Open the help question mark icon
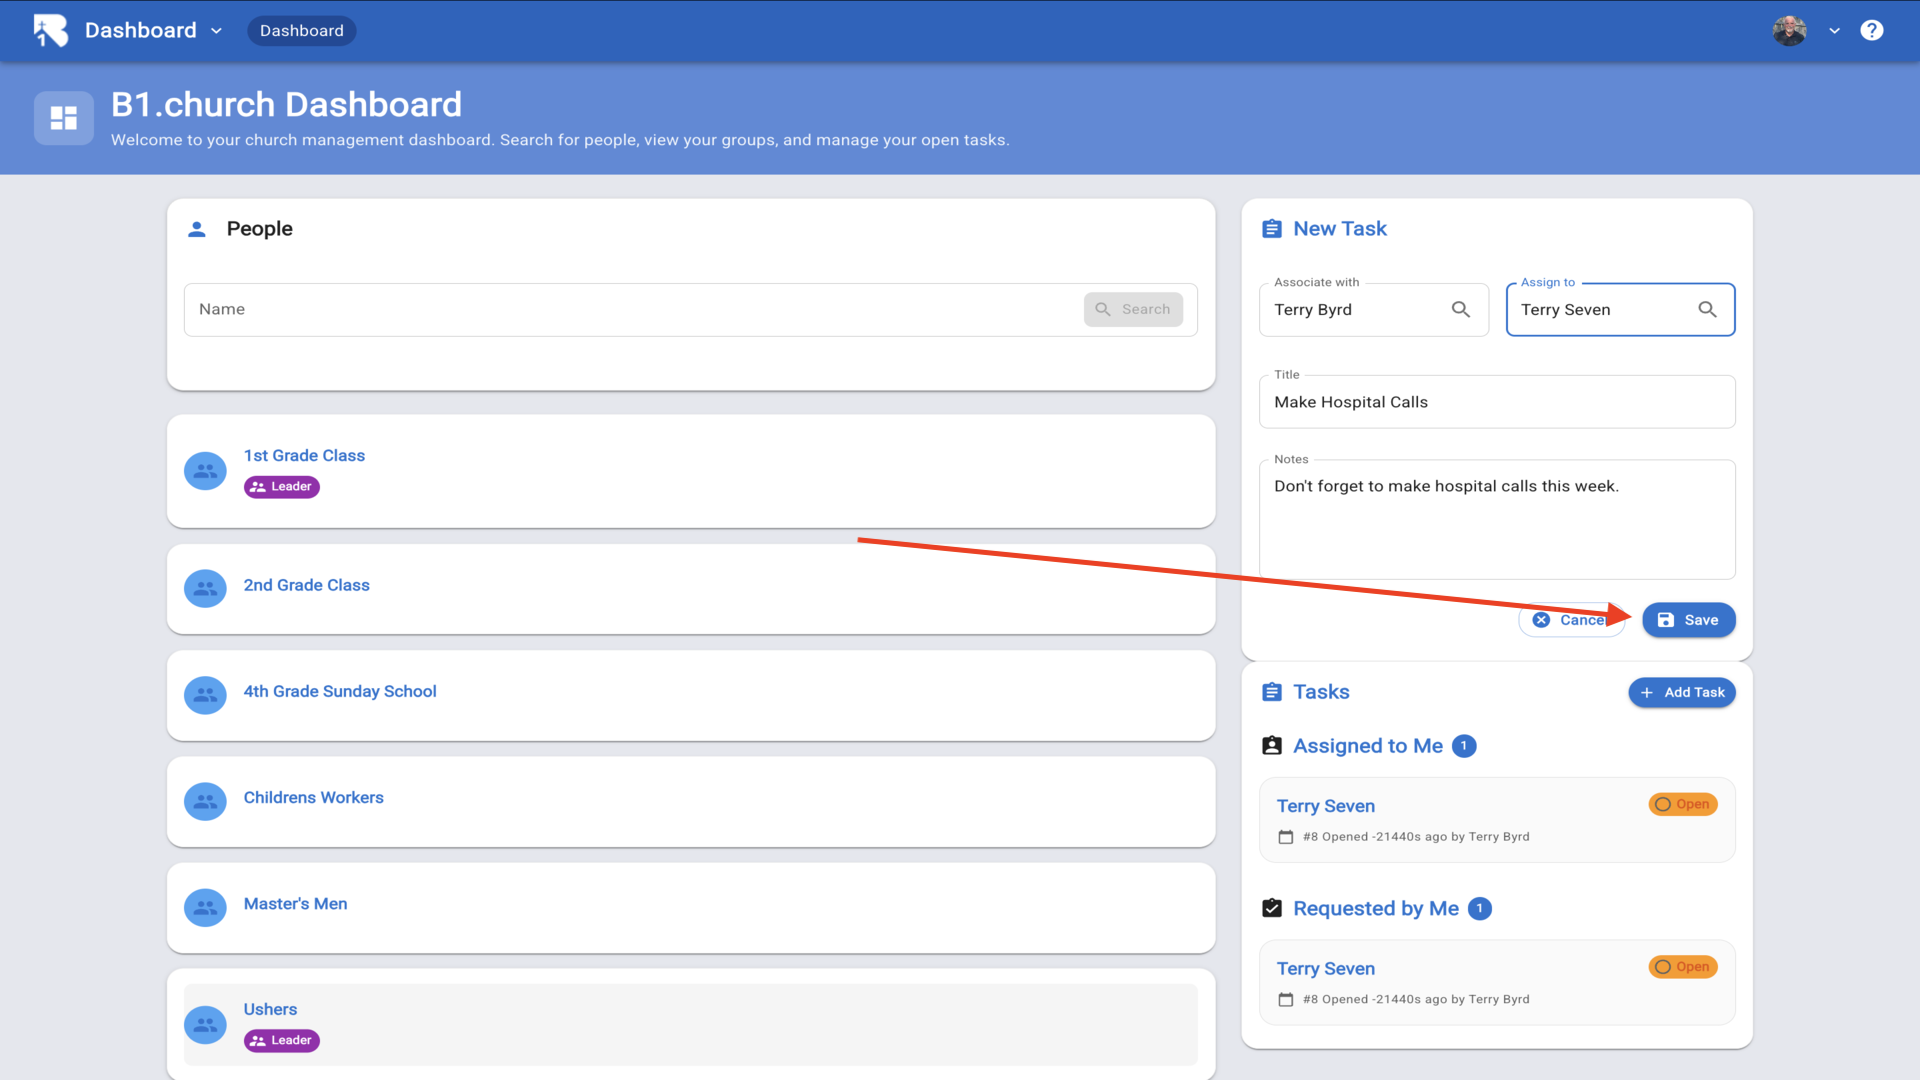 pyautogui.click(x=1871, y=30)
